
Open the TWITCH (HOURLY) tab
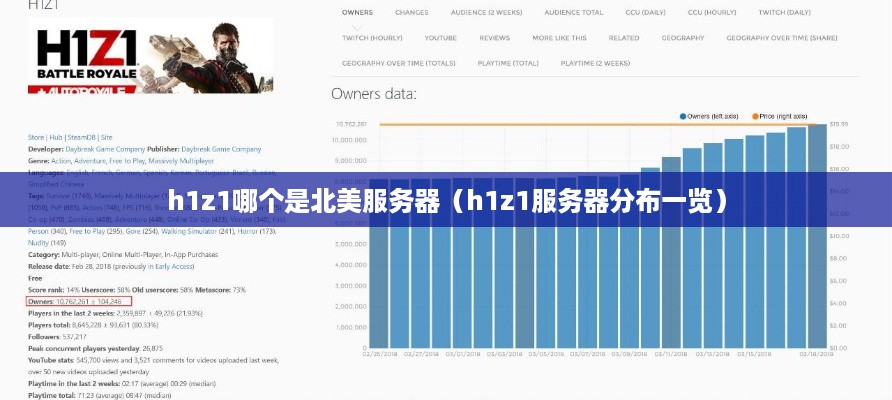tap(372, 38)
